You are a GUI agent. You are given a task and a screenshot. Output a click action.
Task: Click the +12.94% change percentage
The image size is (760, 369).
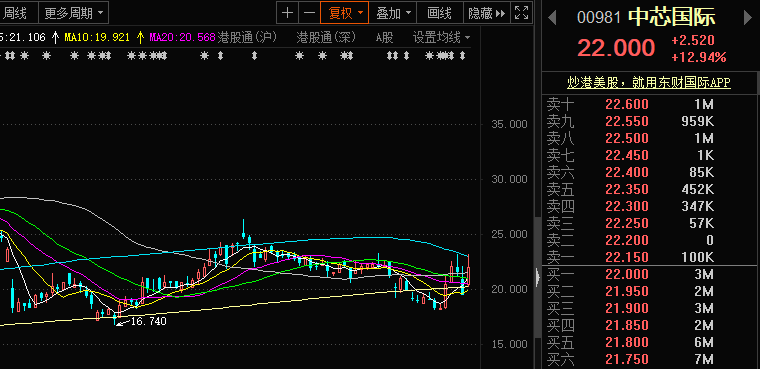[x=698, y=58]
